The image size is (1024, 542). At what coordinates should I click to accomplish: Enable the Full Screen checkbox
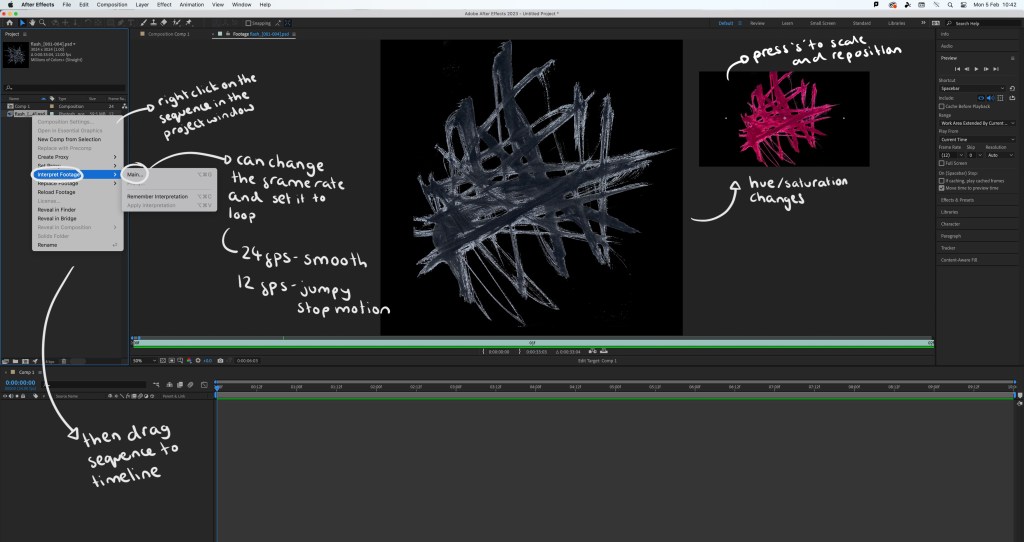(x=943, y=163)
